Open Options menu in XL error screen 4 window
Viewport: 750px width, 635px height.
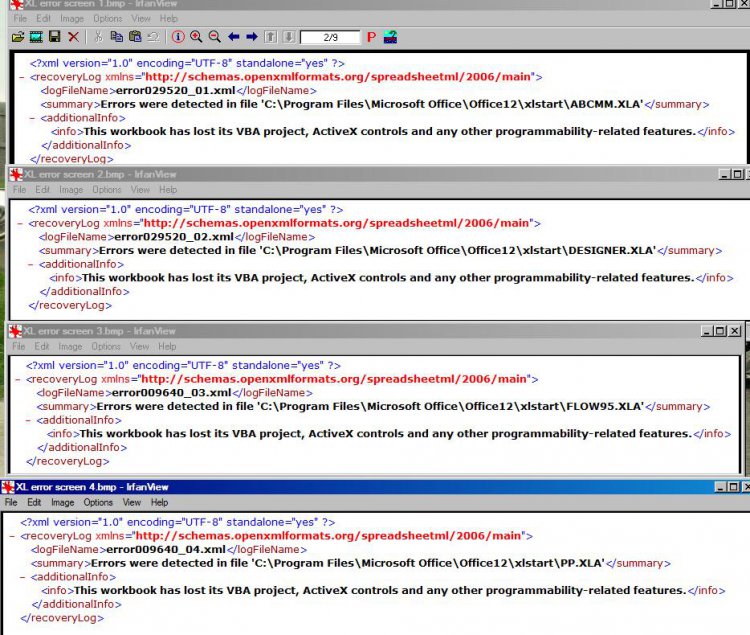click(98, 503)
